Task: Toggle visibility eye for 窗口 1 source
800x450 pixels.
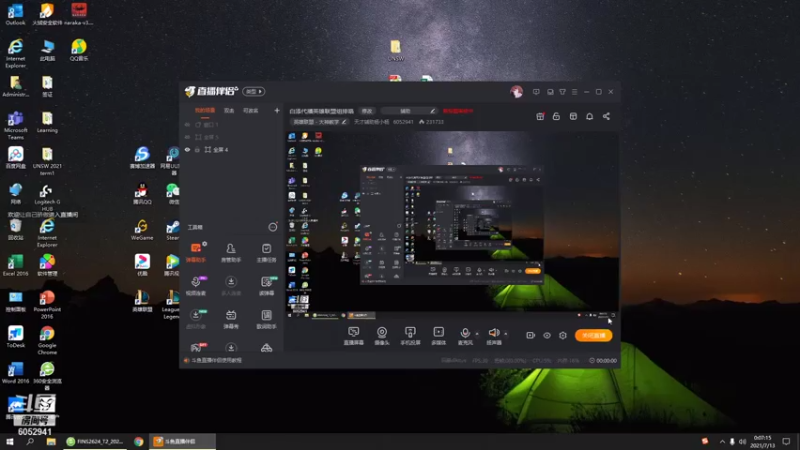Action: tap(187, 124)
